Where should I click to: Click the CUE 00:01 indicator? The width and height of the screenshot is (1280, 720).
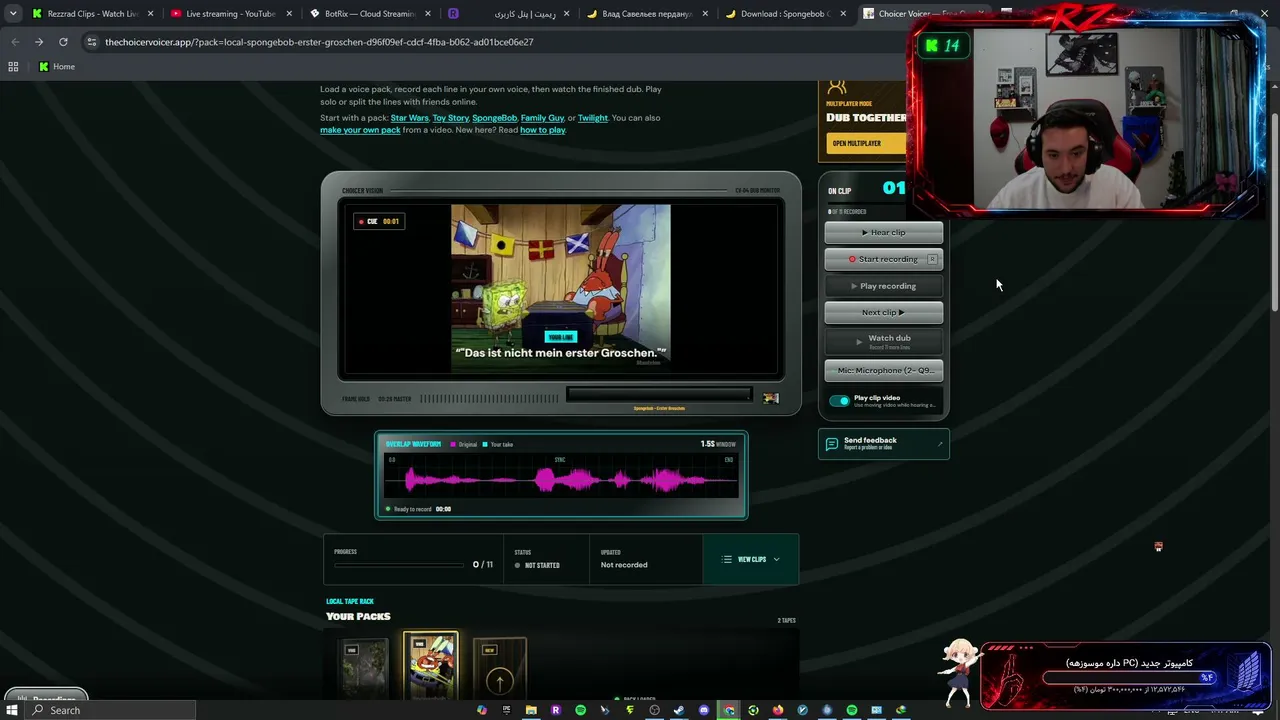point(379,221)
